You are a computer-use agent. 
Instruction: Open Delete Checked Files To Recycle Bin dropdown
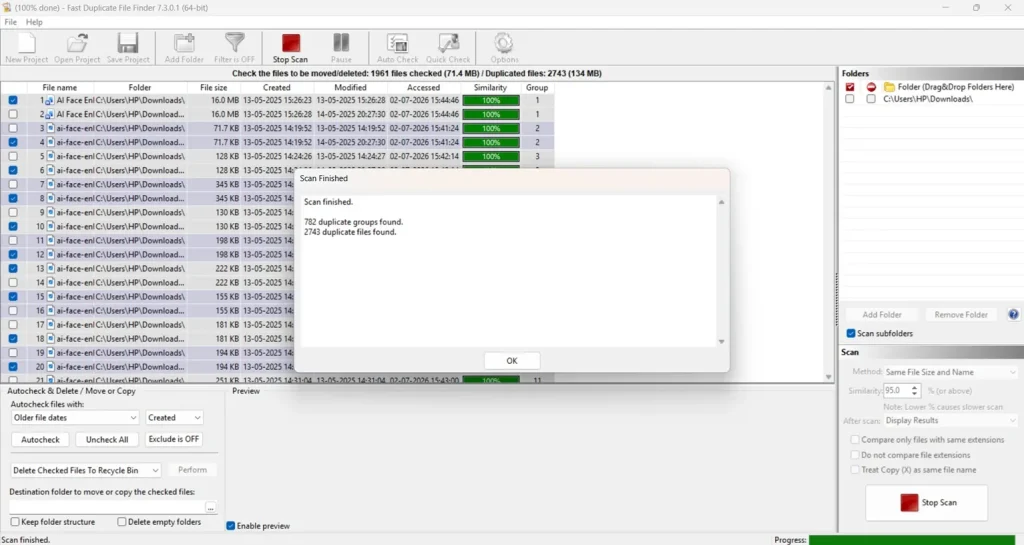coord(86,471)
